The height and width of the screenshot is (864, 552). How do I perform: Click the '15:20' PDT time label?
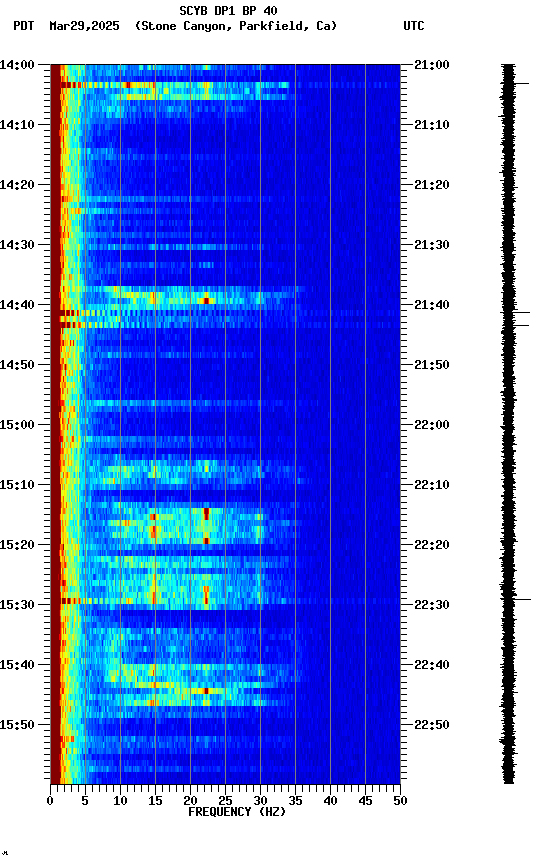tap(17, 546)
